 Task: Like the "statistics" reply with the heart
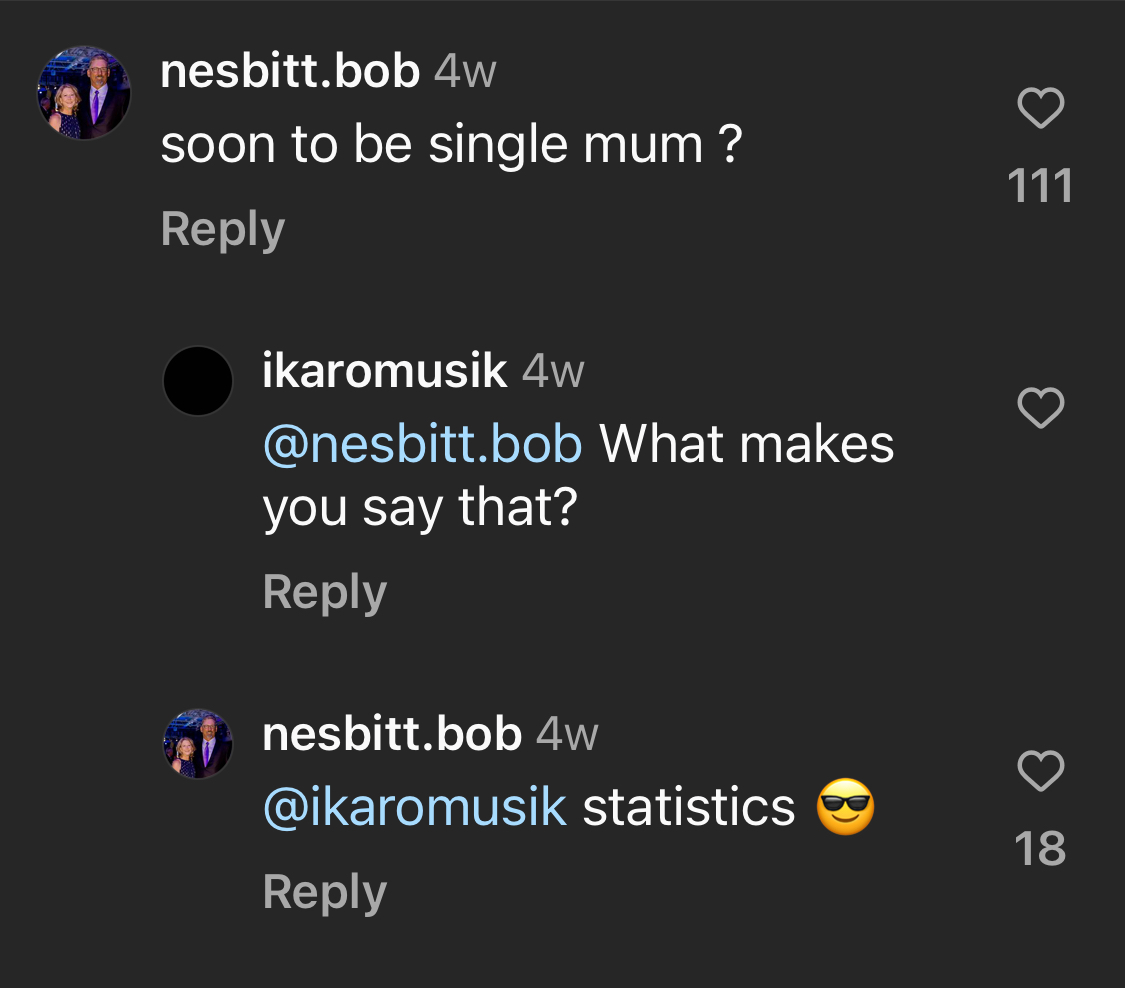coord(1040,771)
